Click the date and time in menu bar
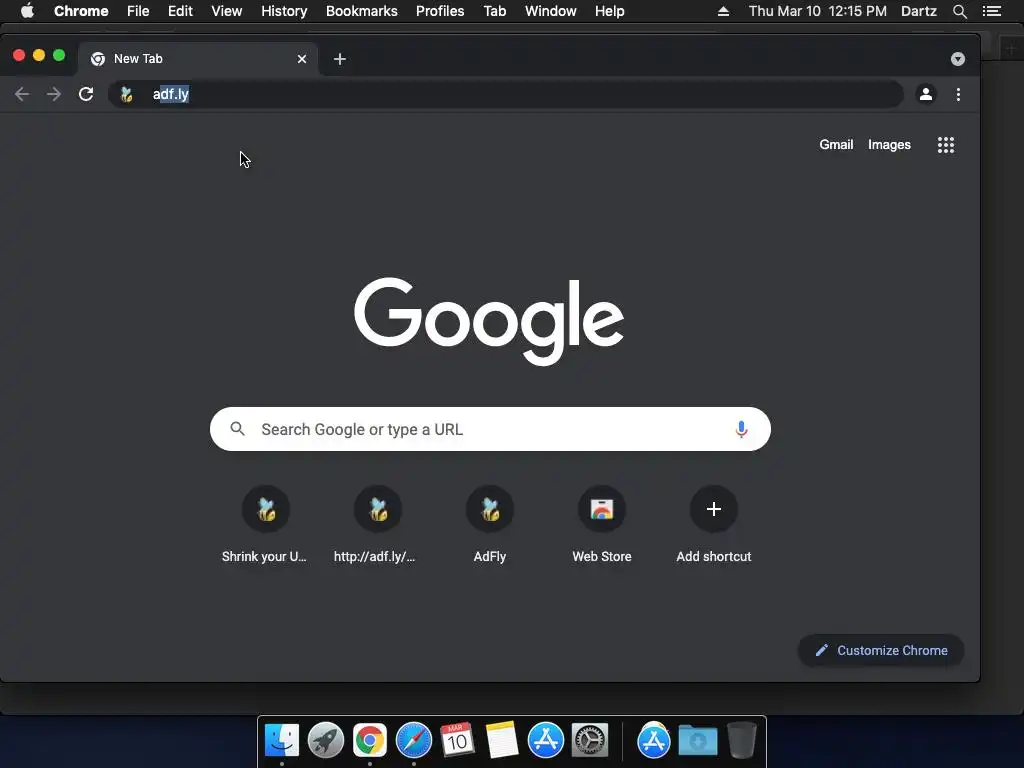This screenshot has height=768, width=1024. click(818, 11)
